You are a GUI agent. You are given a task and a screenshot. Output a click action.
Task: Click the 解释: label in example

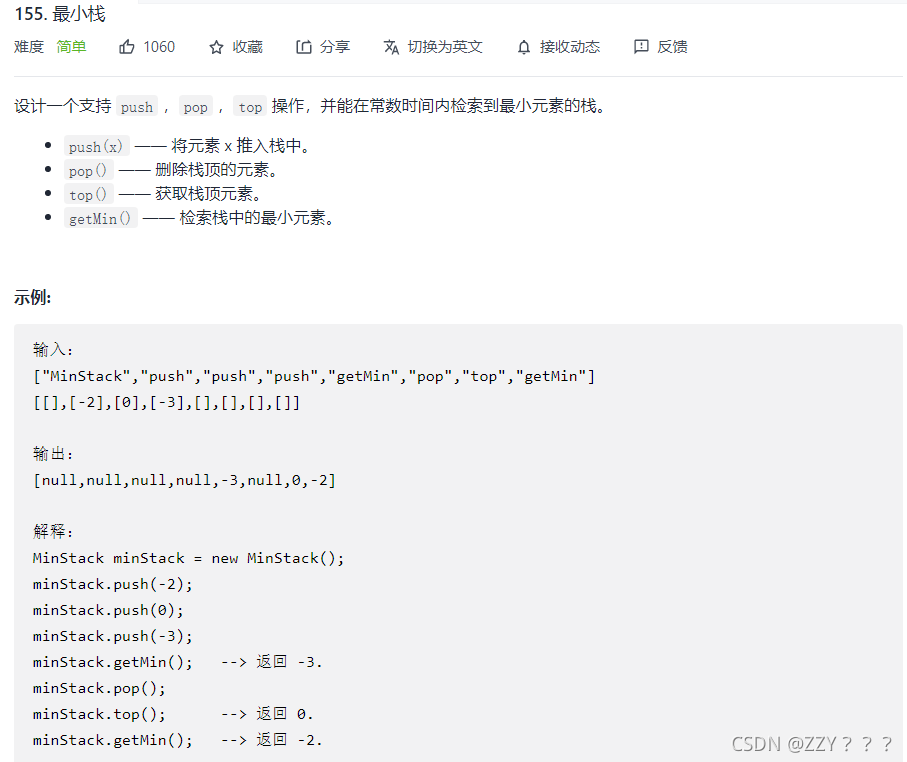pyautogui.click(x=53, y=531)
